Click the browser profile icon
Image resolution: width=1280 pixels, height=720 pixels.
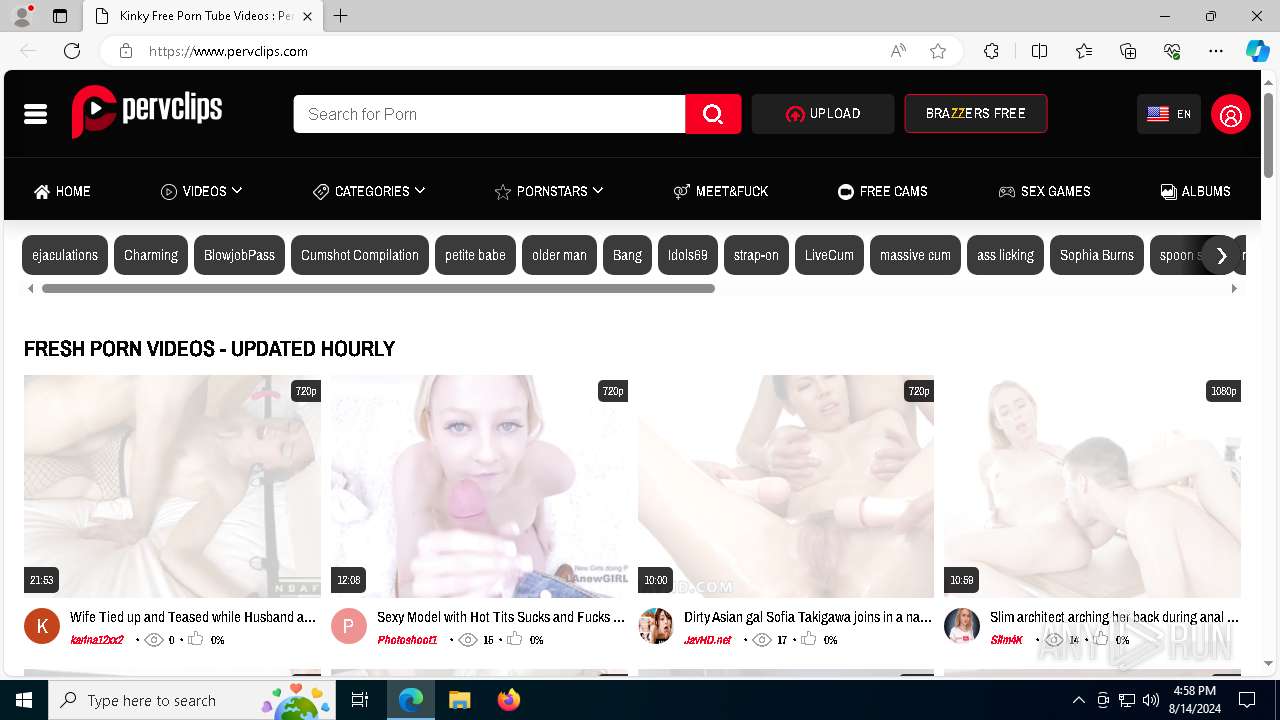click(22, 16)
